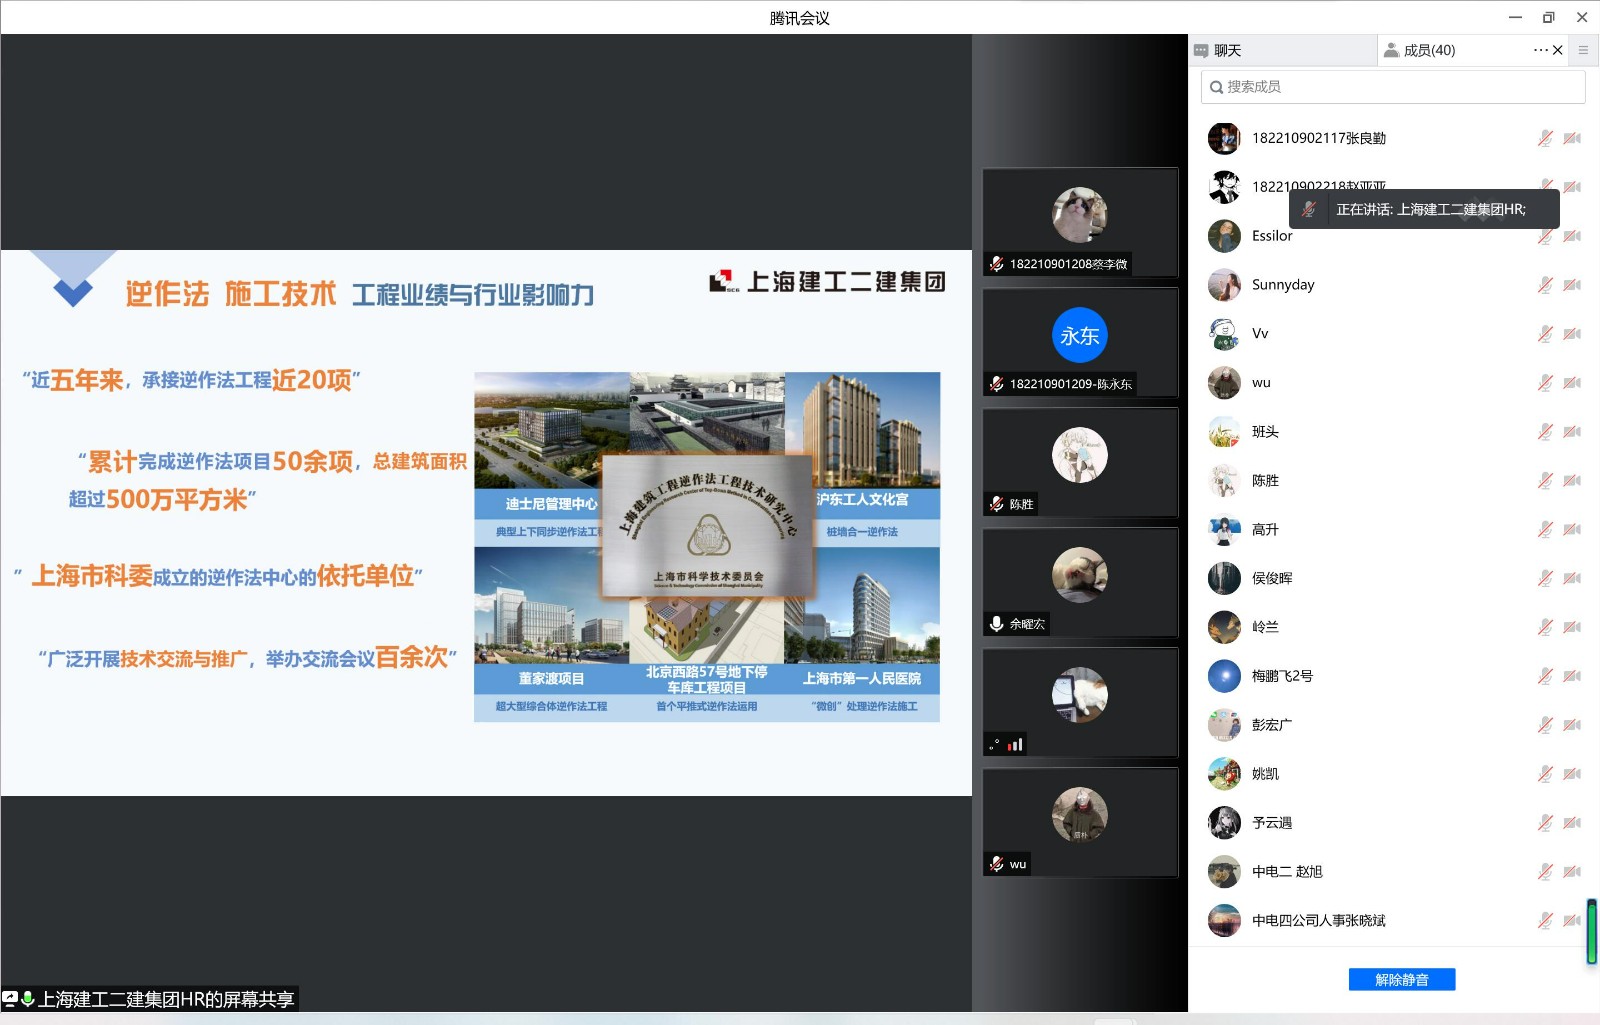The width and height of the screenshot is (1600, 1025).
Task: Switch to the 聊天 chat tab
Action: point(1226,50)
